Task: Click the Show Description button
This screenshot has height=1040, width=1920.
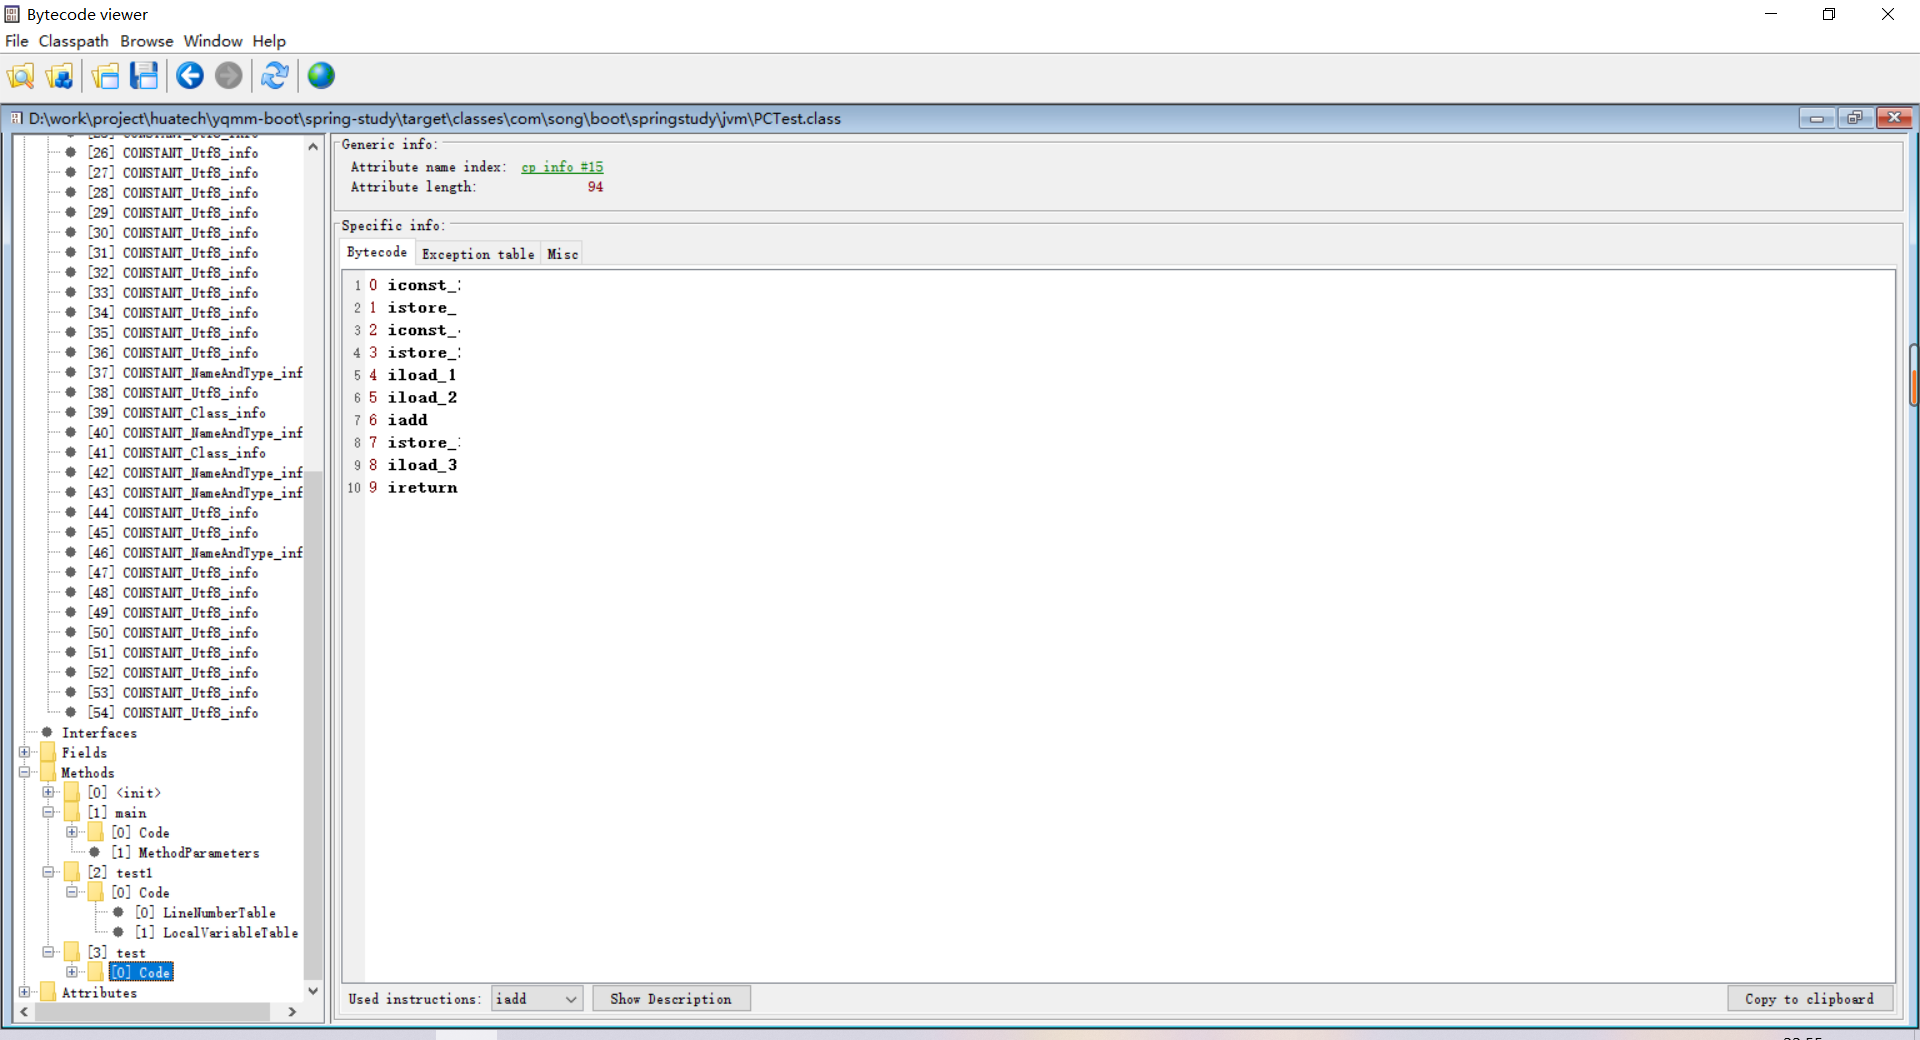Action: (x=671, y=999)
